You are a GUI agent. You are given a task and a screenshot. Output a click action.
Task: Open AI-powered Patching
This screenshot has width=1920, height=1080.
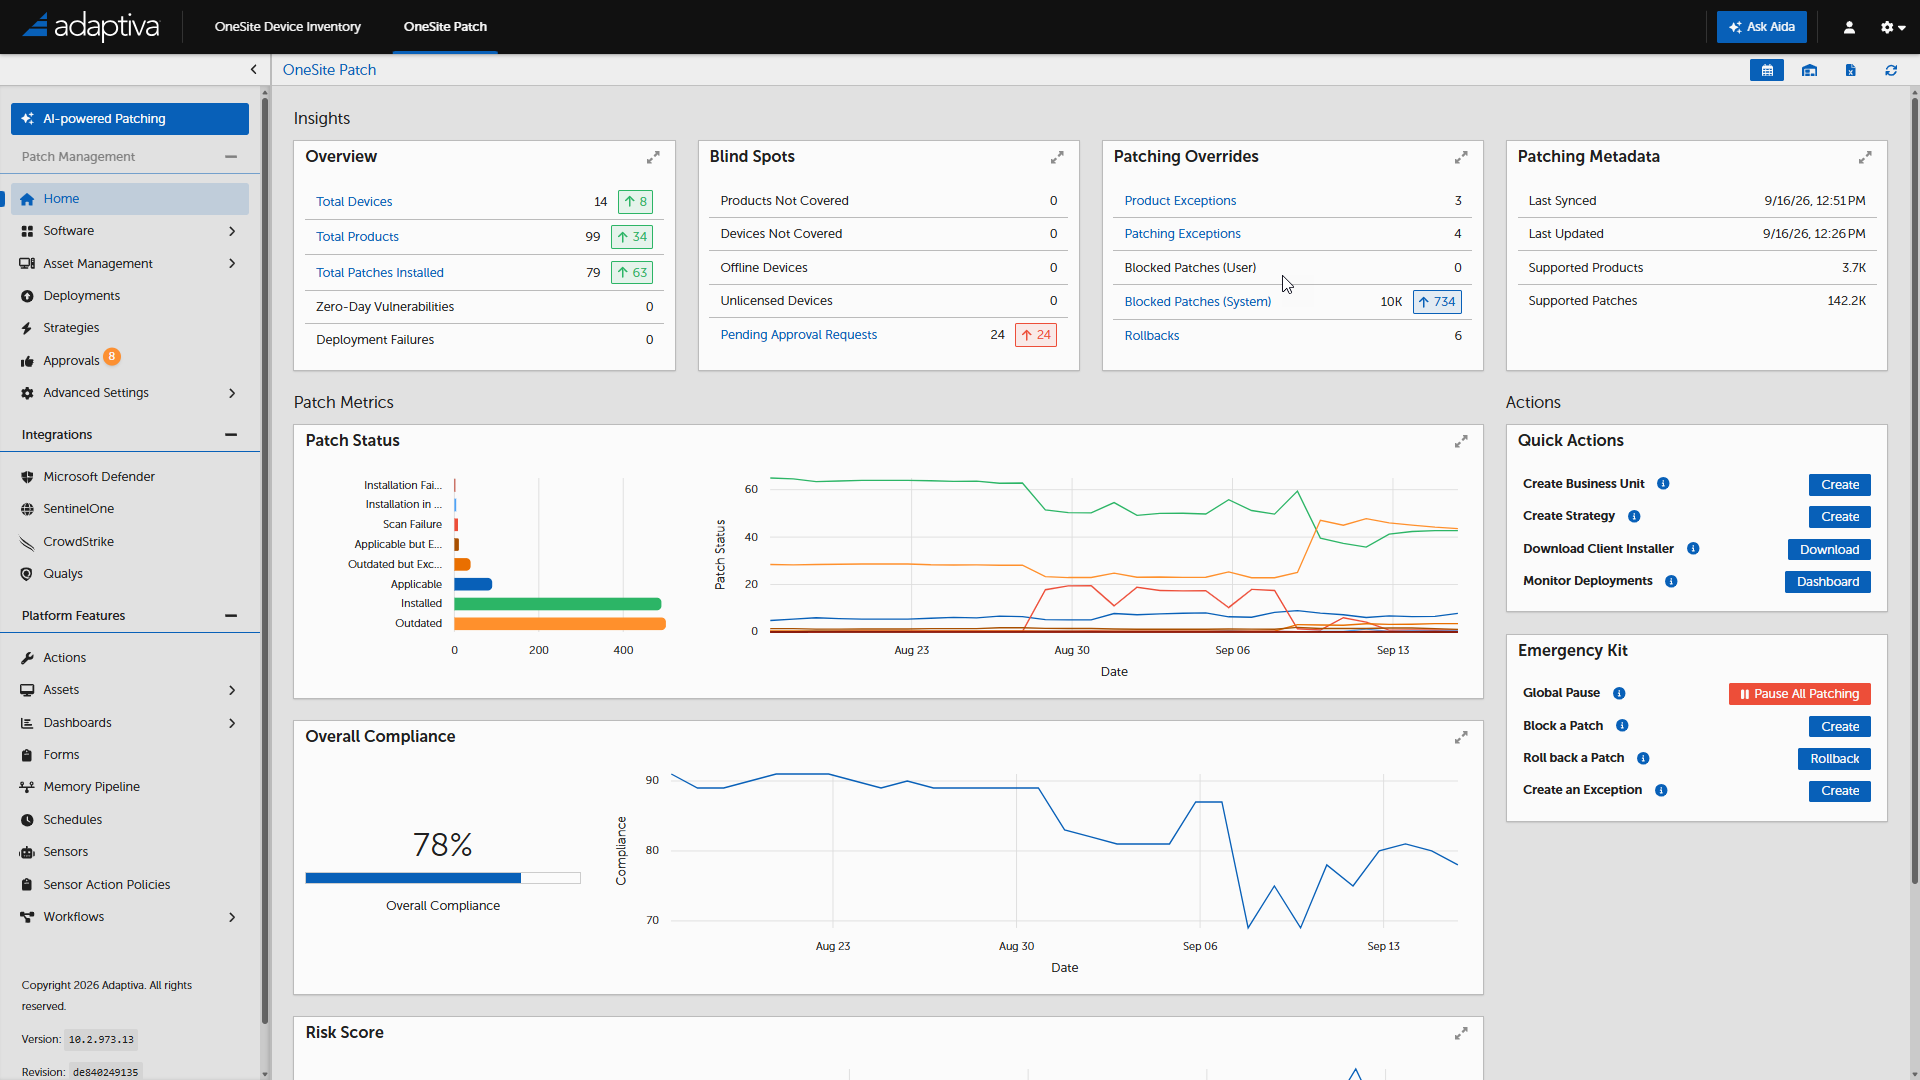[130, 118]
